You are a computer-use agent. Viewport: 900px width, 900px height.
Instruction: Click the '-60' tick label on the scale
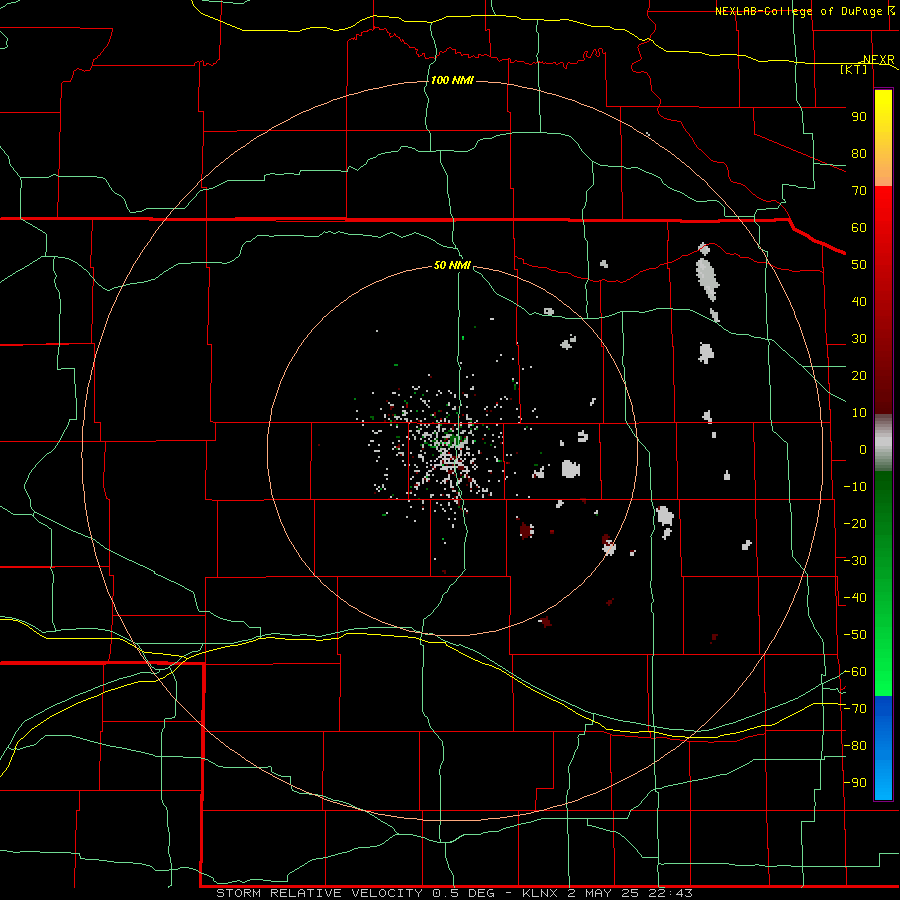(855, 672)
